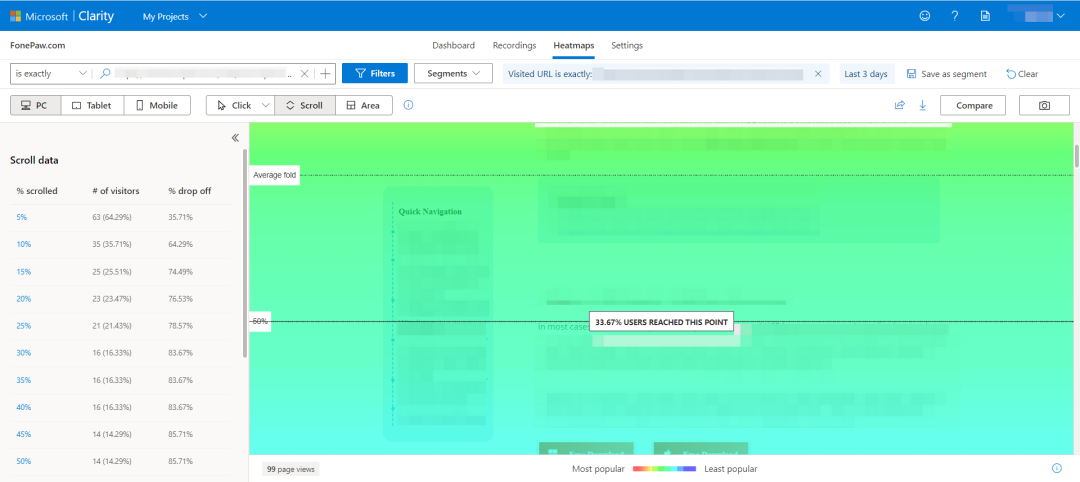This screenshot has height=482, width=1080.
Task: Switch to Area heatmap type
Action: coord(364,105)
